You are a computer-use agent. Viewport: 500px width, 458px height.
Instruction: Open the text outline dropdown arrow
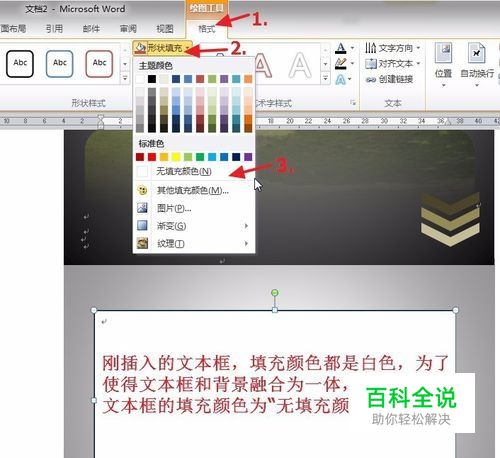352,63
